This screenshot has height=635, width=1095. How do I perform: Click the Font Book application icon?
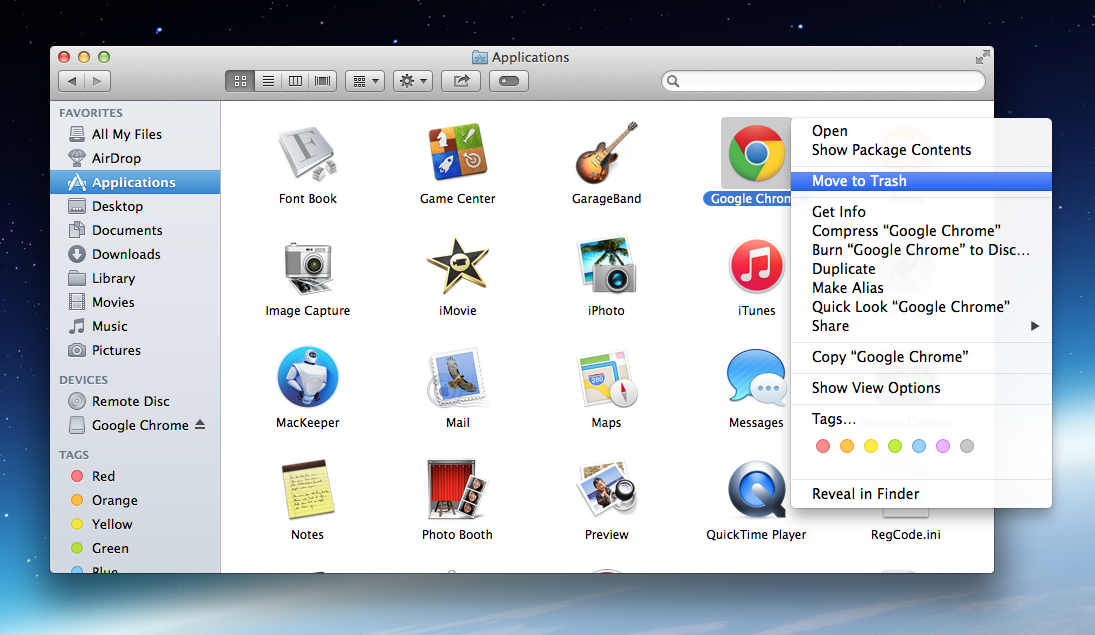[x=307, y=153]
